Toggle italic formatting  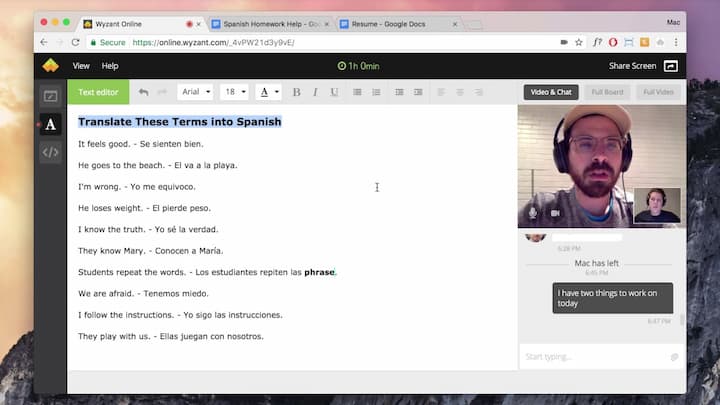click(315, 92)
